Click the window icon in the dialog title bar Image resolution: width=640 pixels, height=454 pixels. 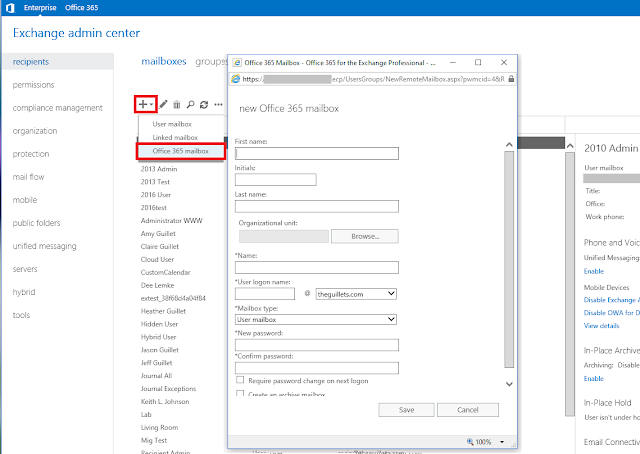click(237, 62)
